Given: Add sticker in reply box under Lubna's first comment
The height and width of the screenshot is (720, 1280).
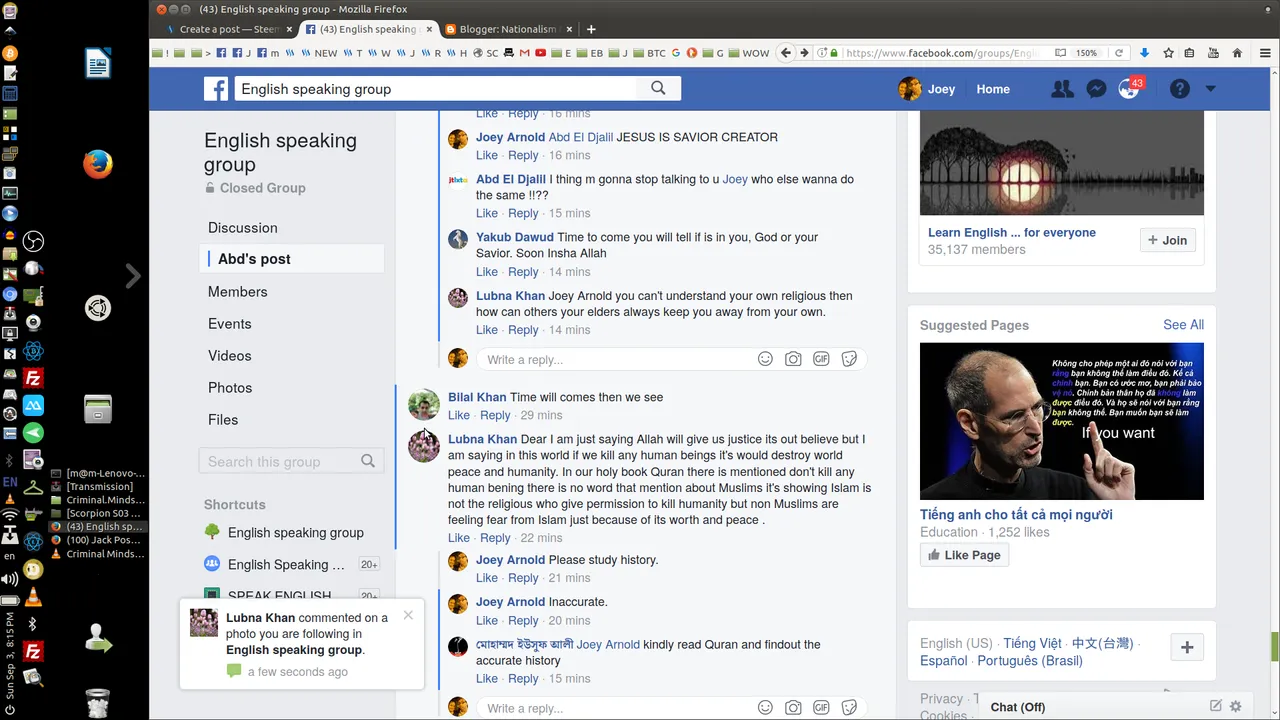Looking at the screenshot, I should (x=849, y=359).
